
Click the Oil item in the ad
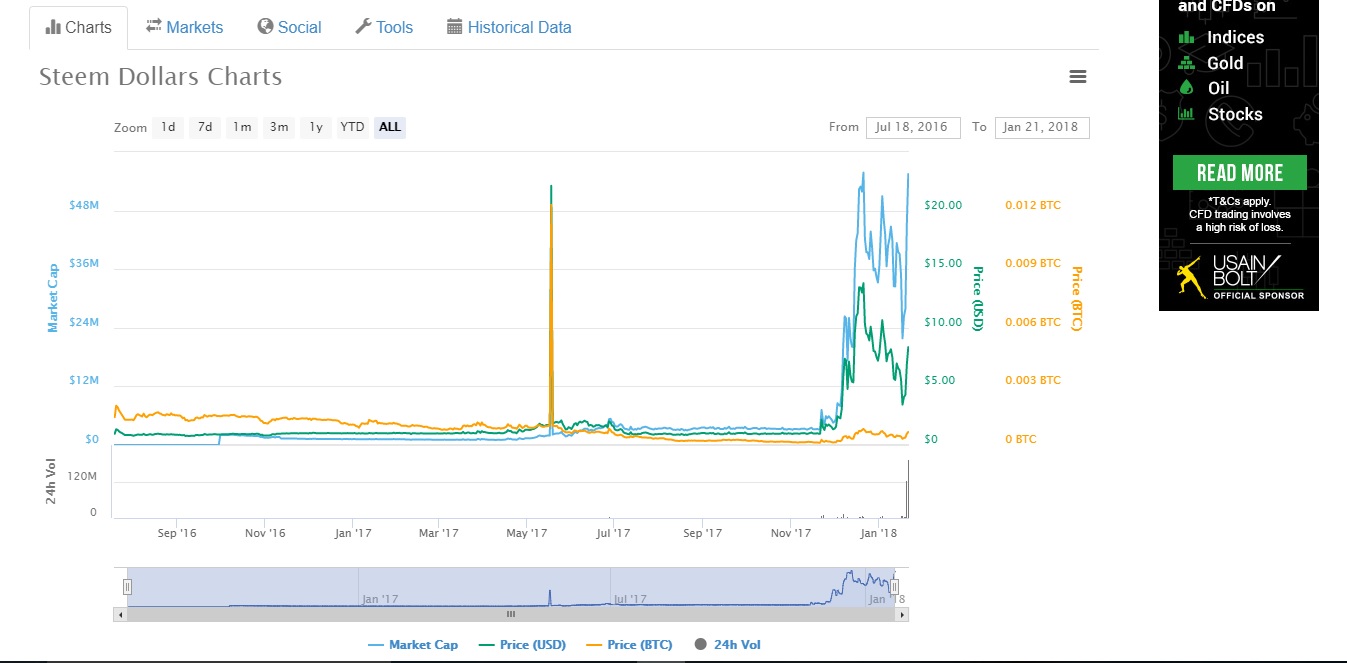coord(1204,88)
